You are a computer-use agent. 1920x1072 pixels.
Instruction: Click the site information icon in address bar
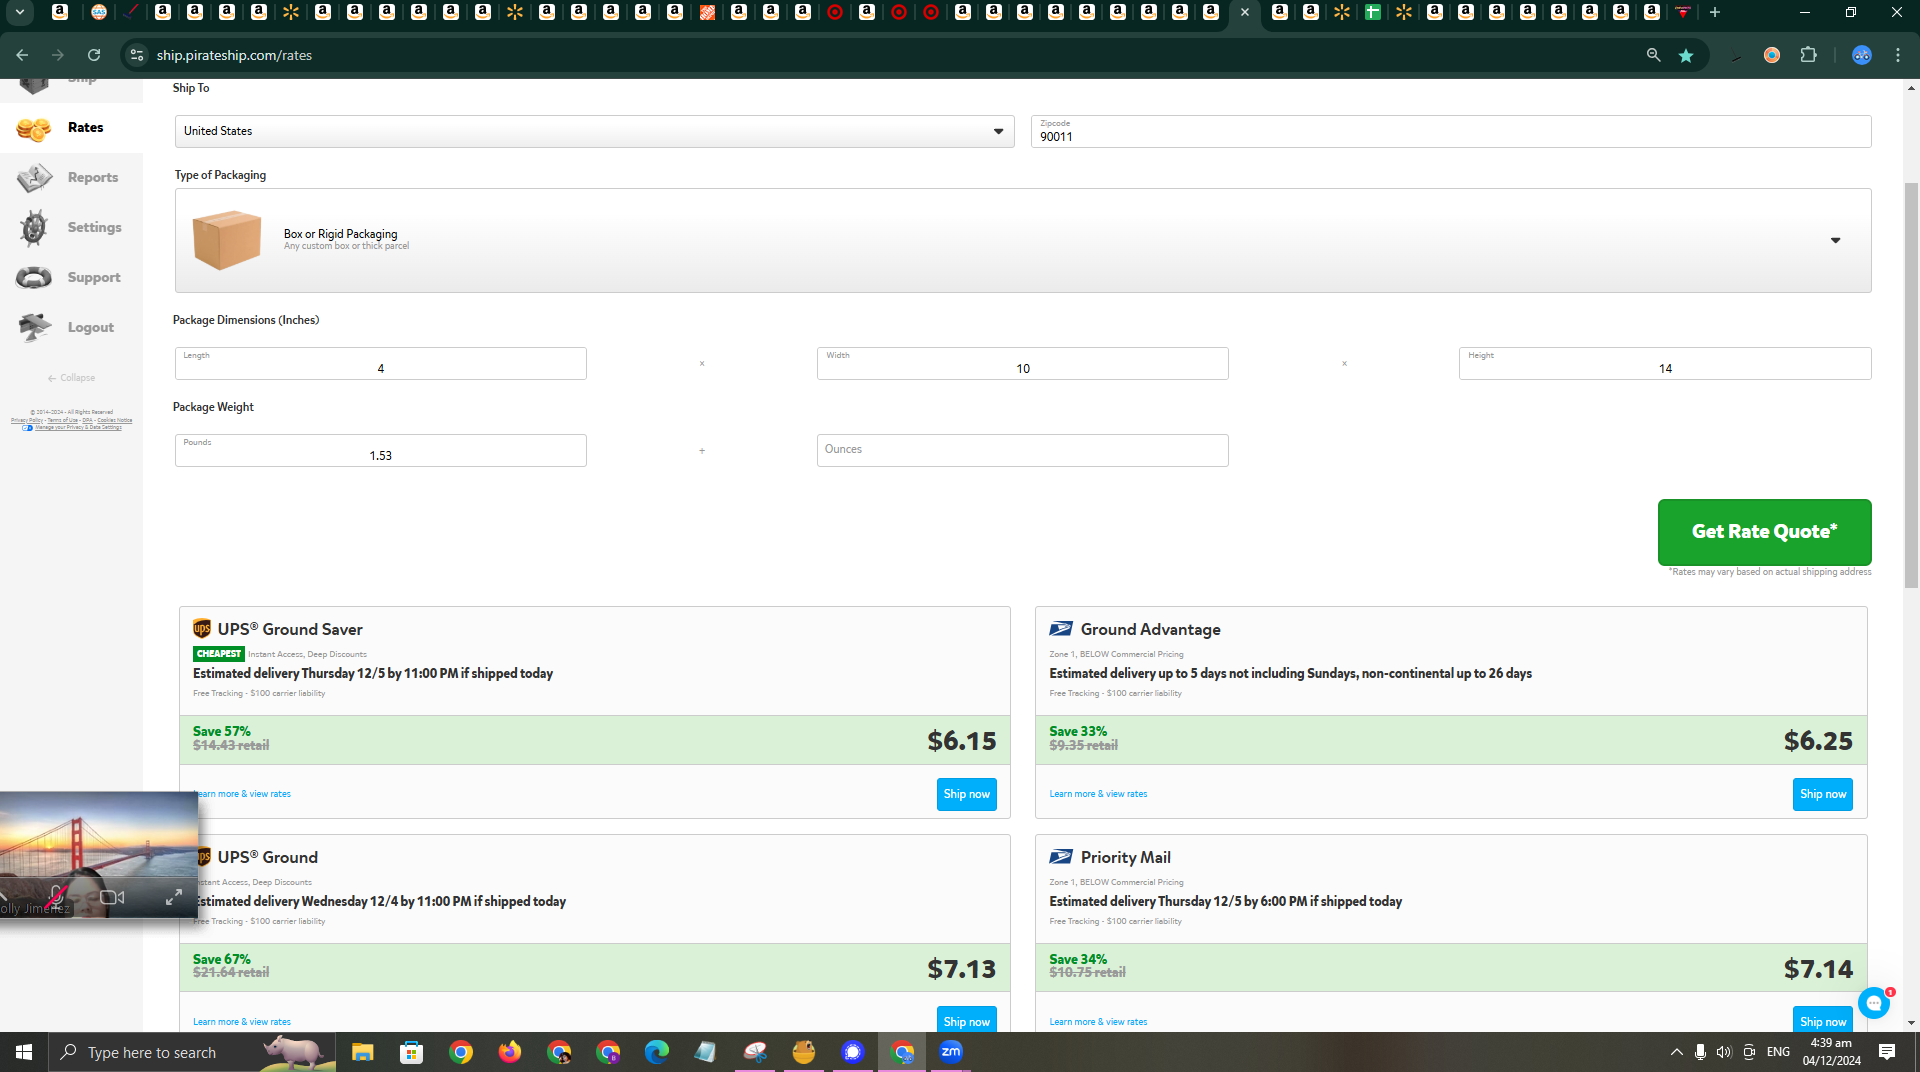click(x=137, y=55)
